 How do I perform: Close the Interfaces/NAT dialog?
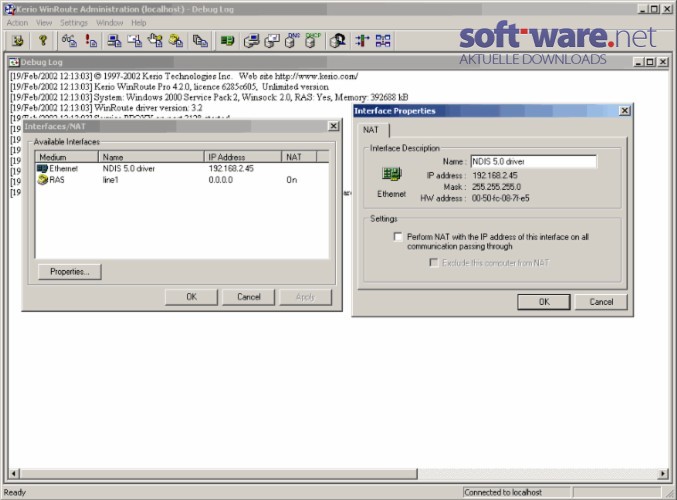pos(333,126)
